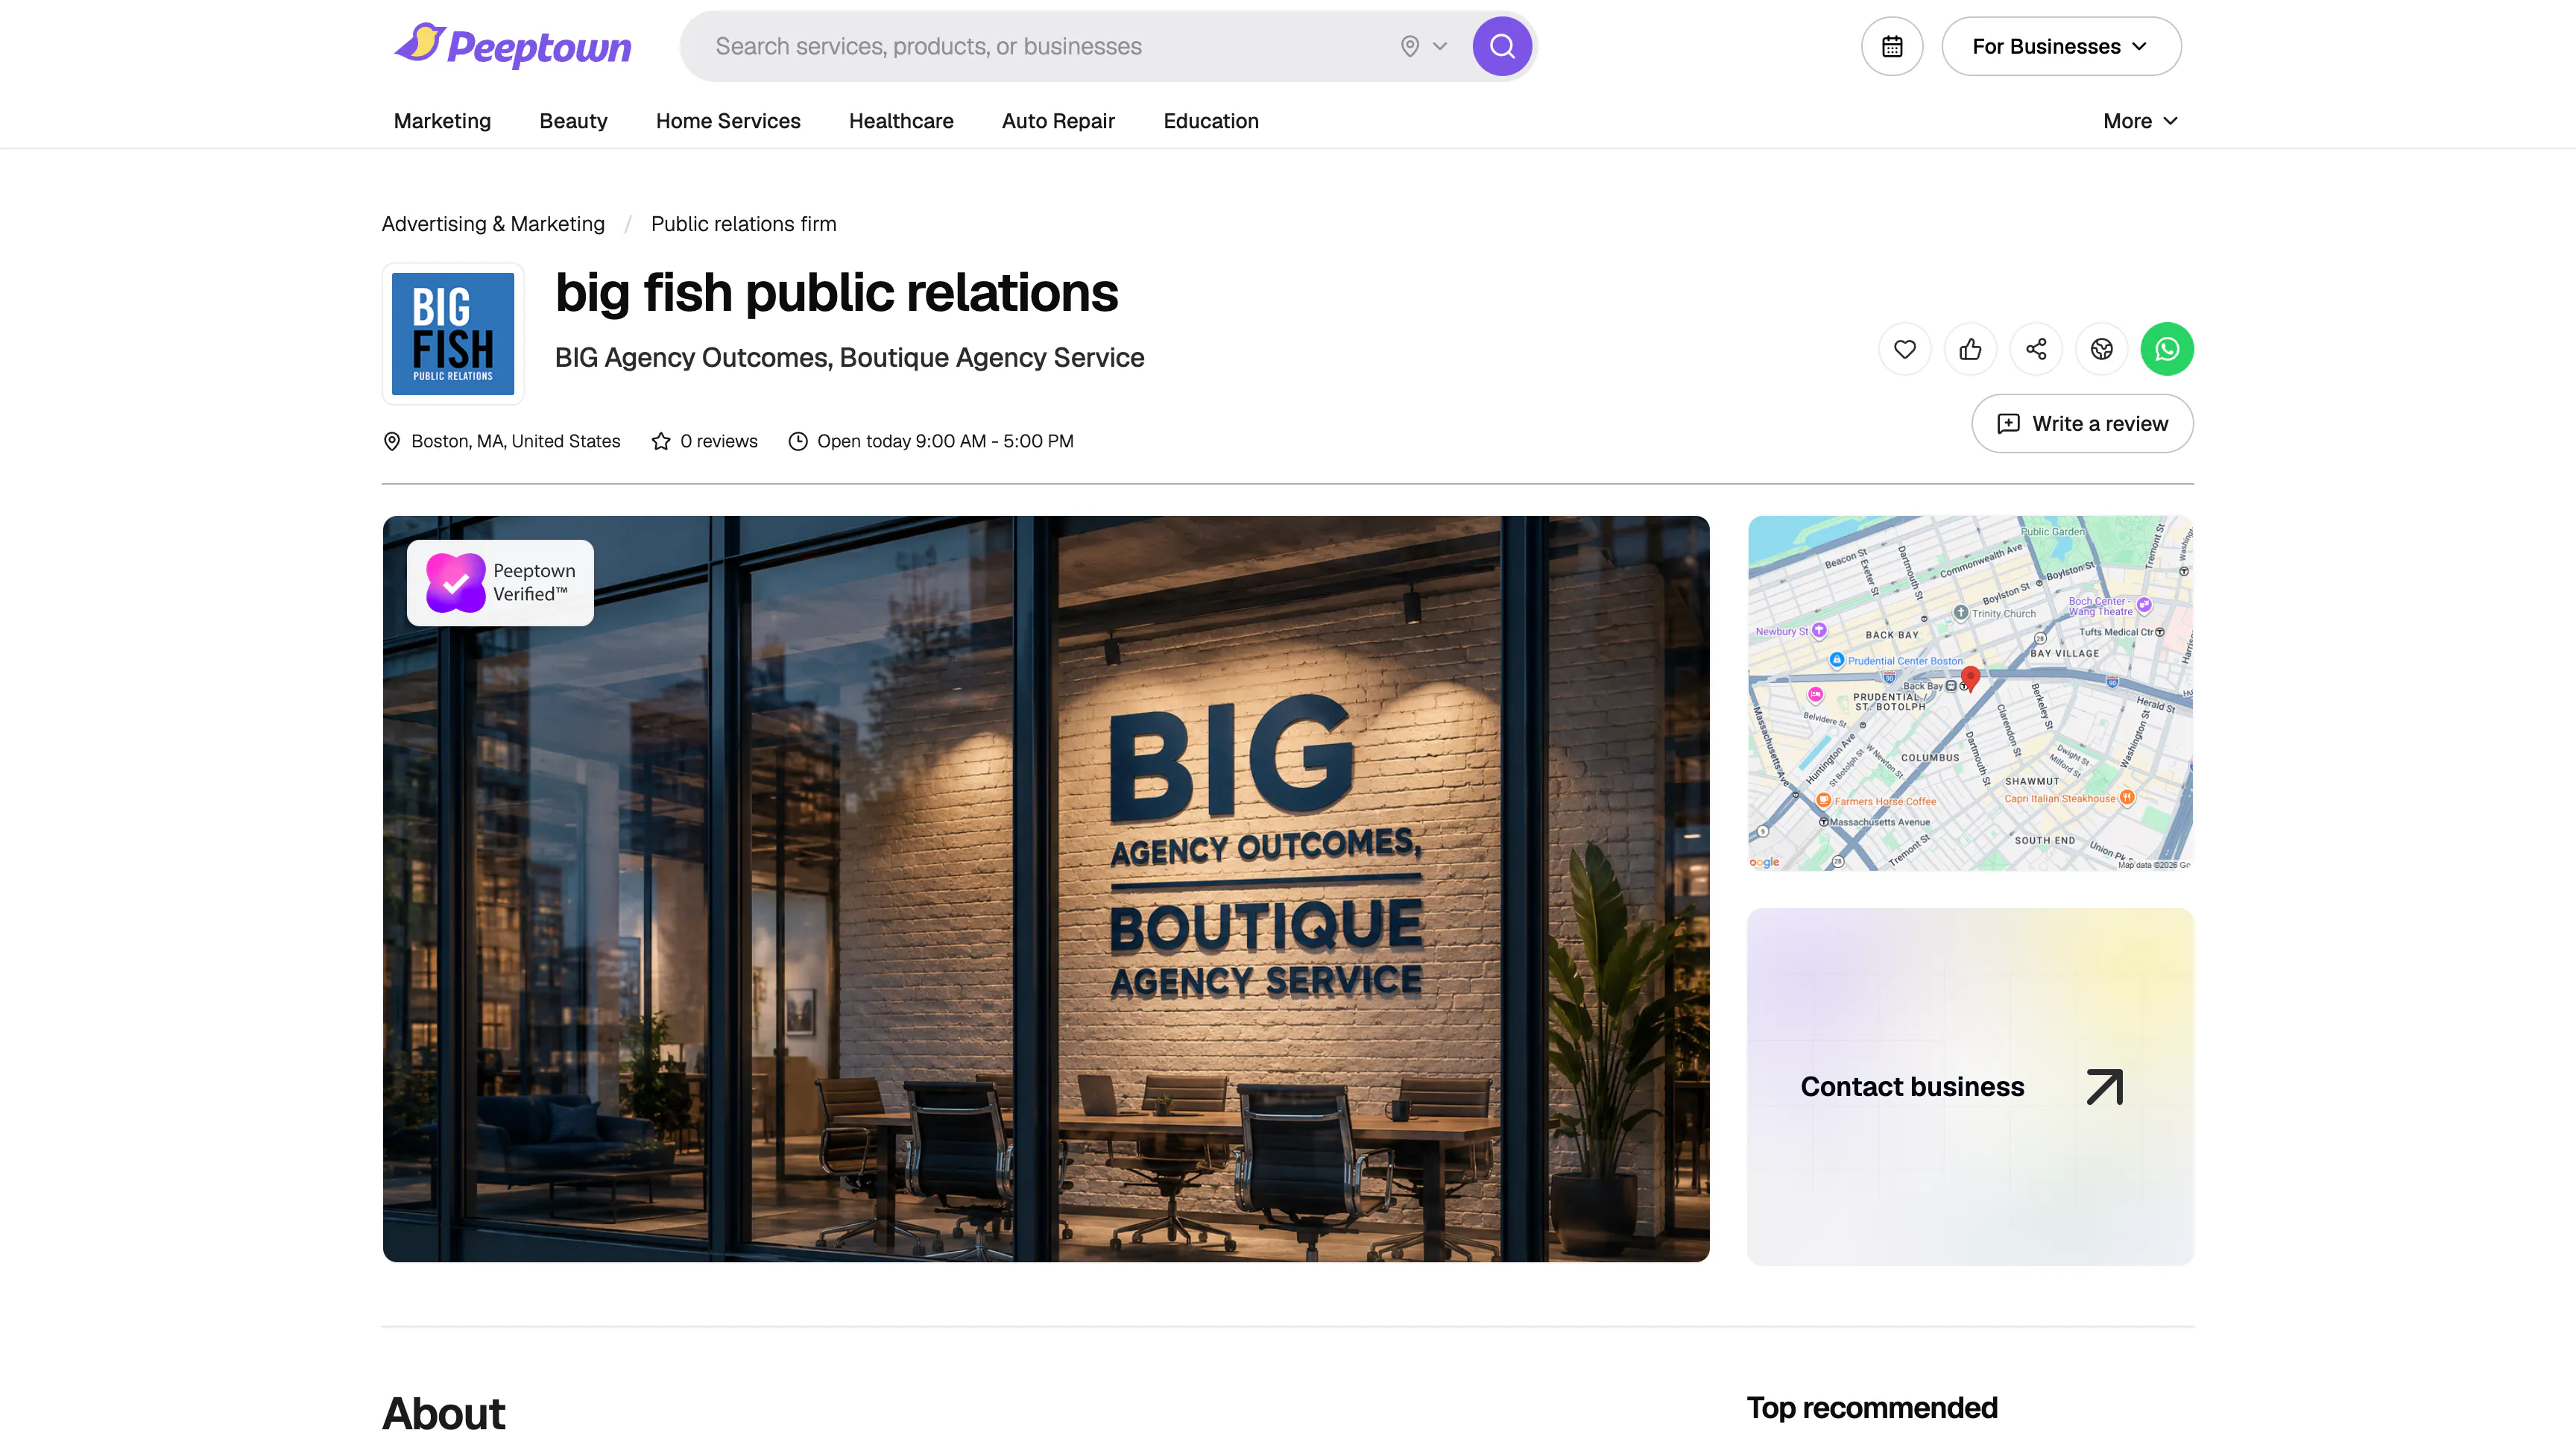Viewport: 2576px width, 1433px height.
Task: Click Boston, MA, United States location
Action: (x=516, y=441)
